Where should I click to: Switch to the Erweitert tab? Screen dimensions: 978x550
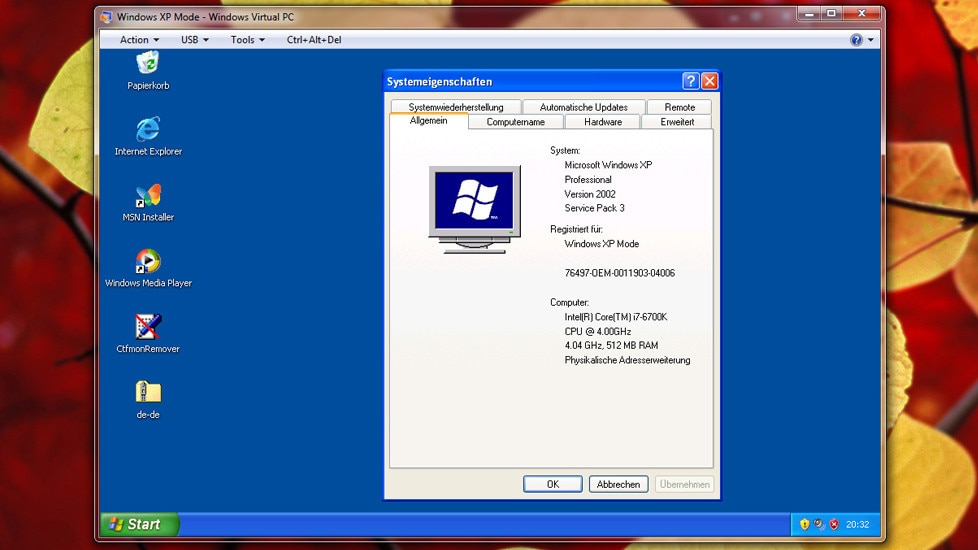(x=677, y=122)
